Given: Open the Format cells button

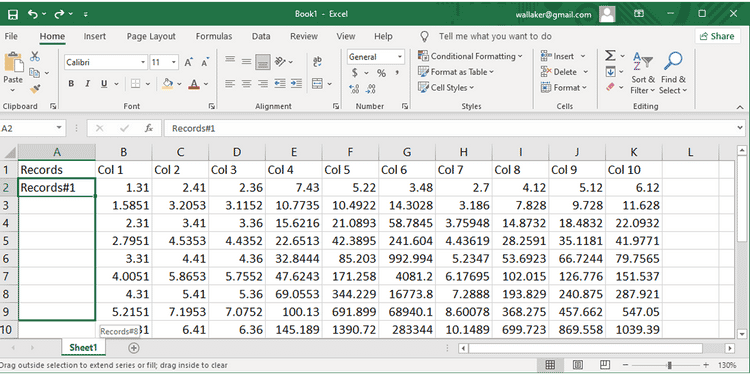Looking at the screenshot, I should pos(564,88).
